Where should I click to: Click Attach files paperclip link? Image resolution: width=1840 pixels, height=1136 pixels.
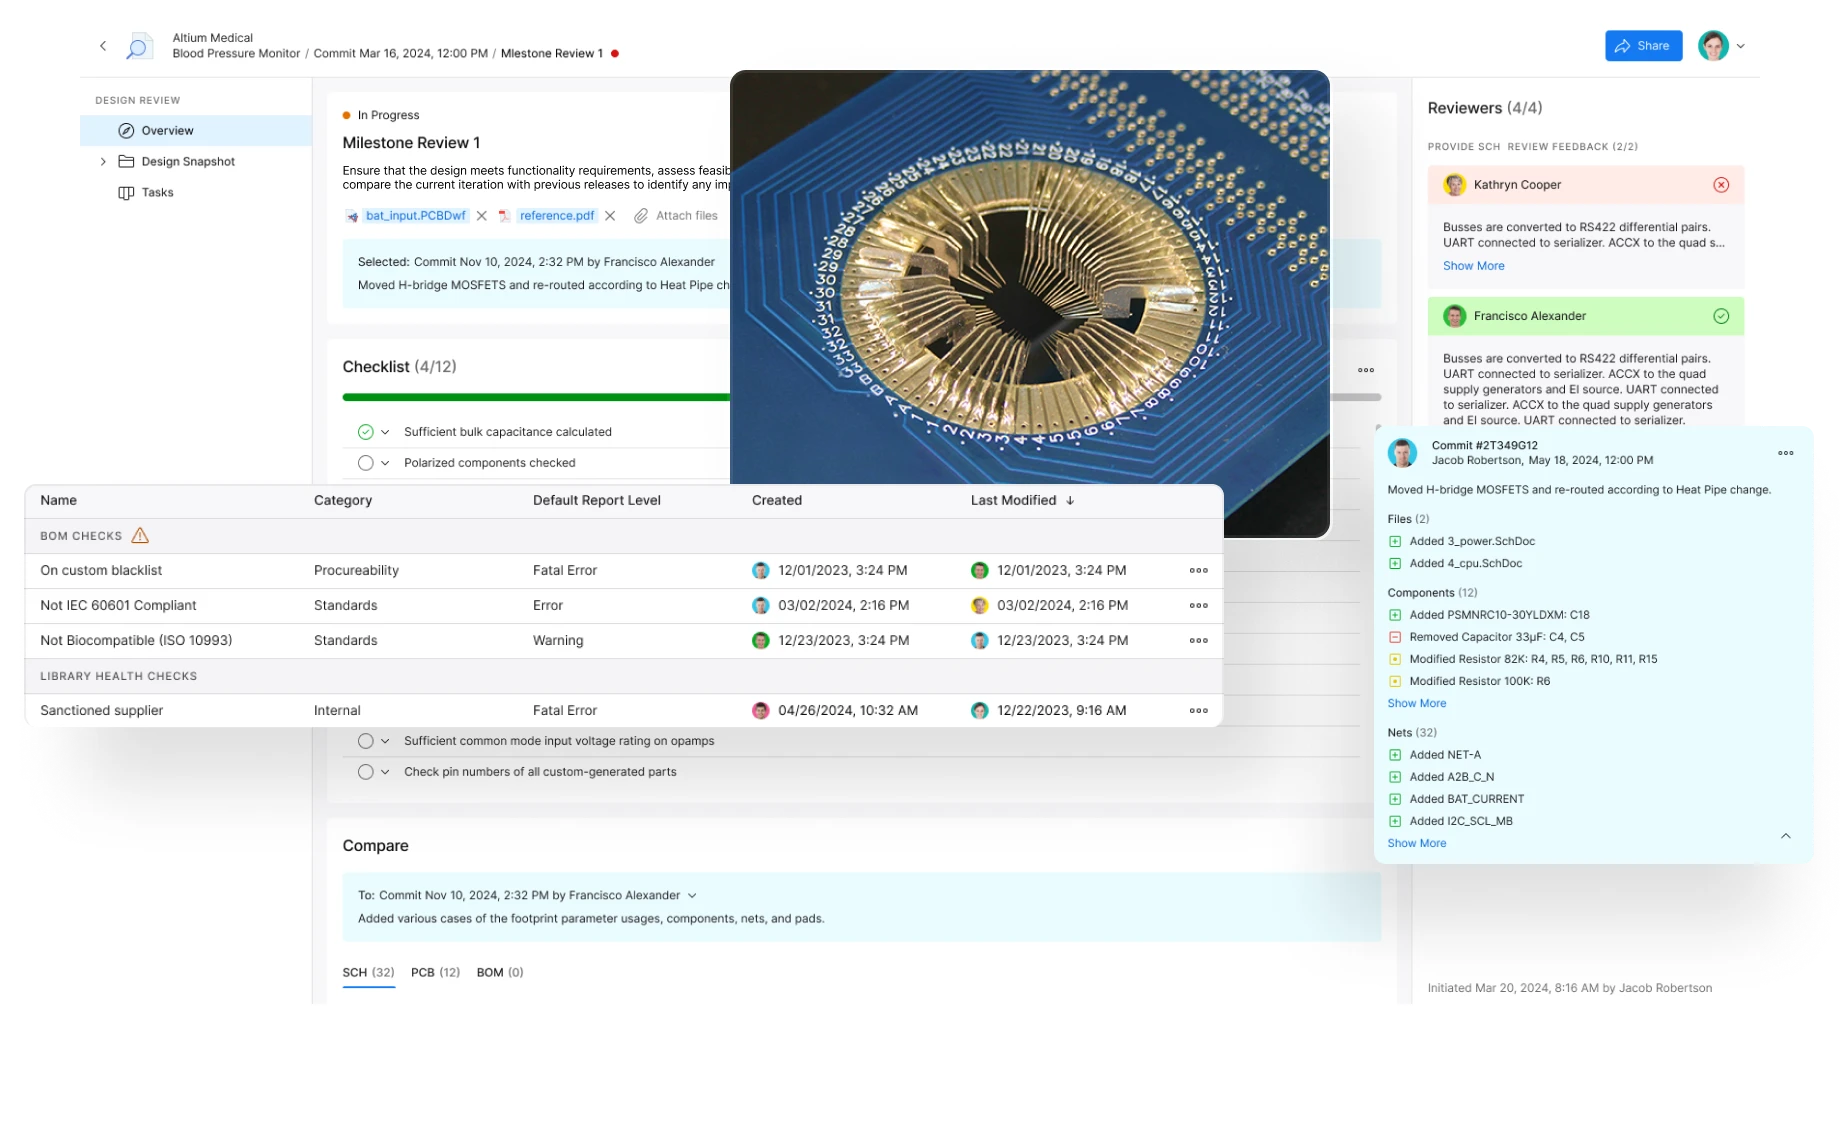coord(676,216)
